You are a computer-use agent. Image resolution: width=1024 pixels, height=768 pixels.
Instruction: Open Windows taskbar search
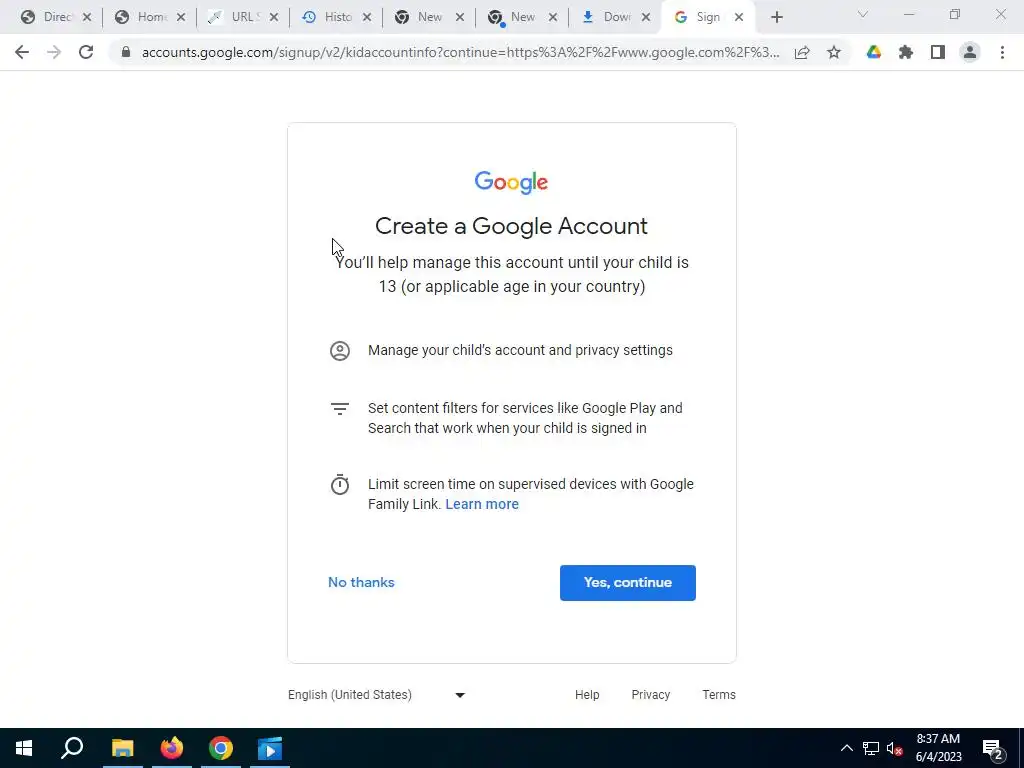coord(72,748)
